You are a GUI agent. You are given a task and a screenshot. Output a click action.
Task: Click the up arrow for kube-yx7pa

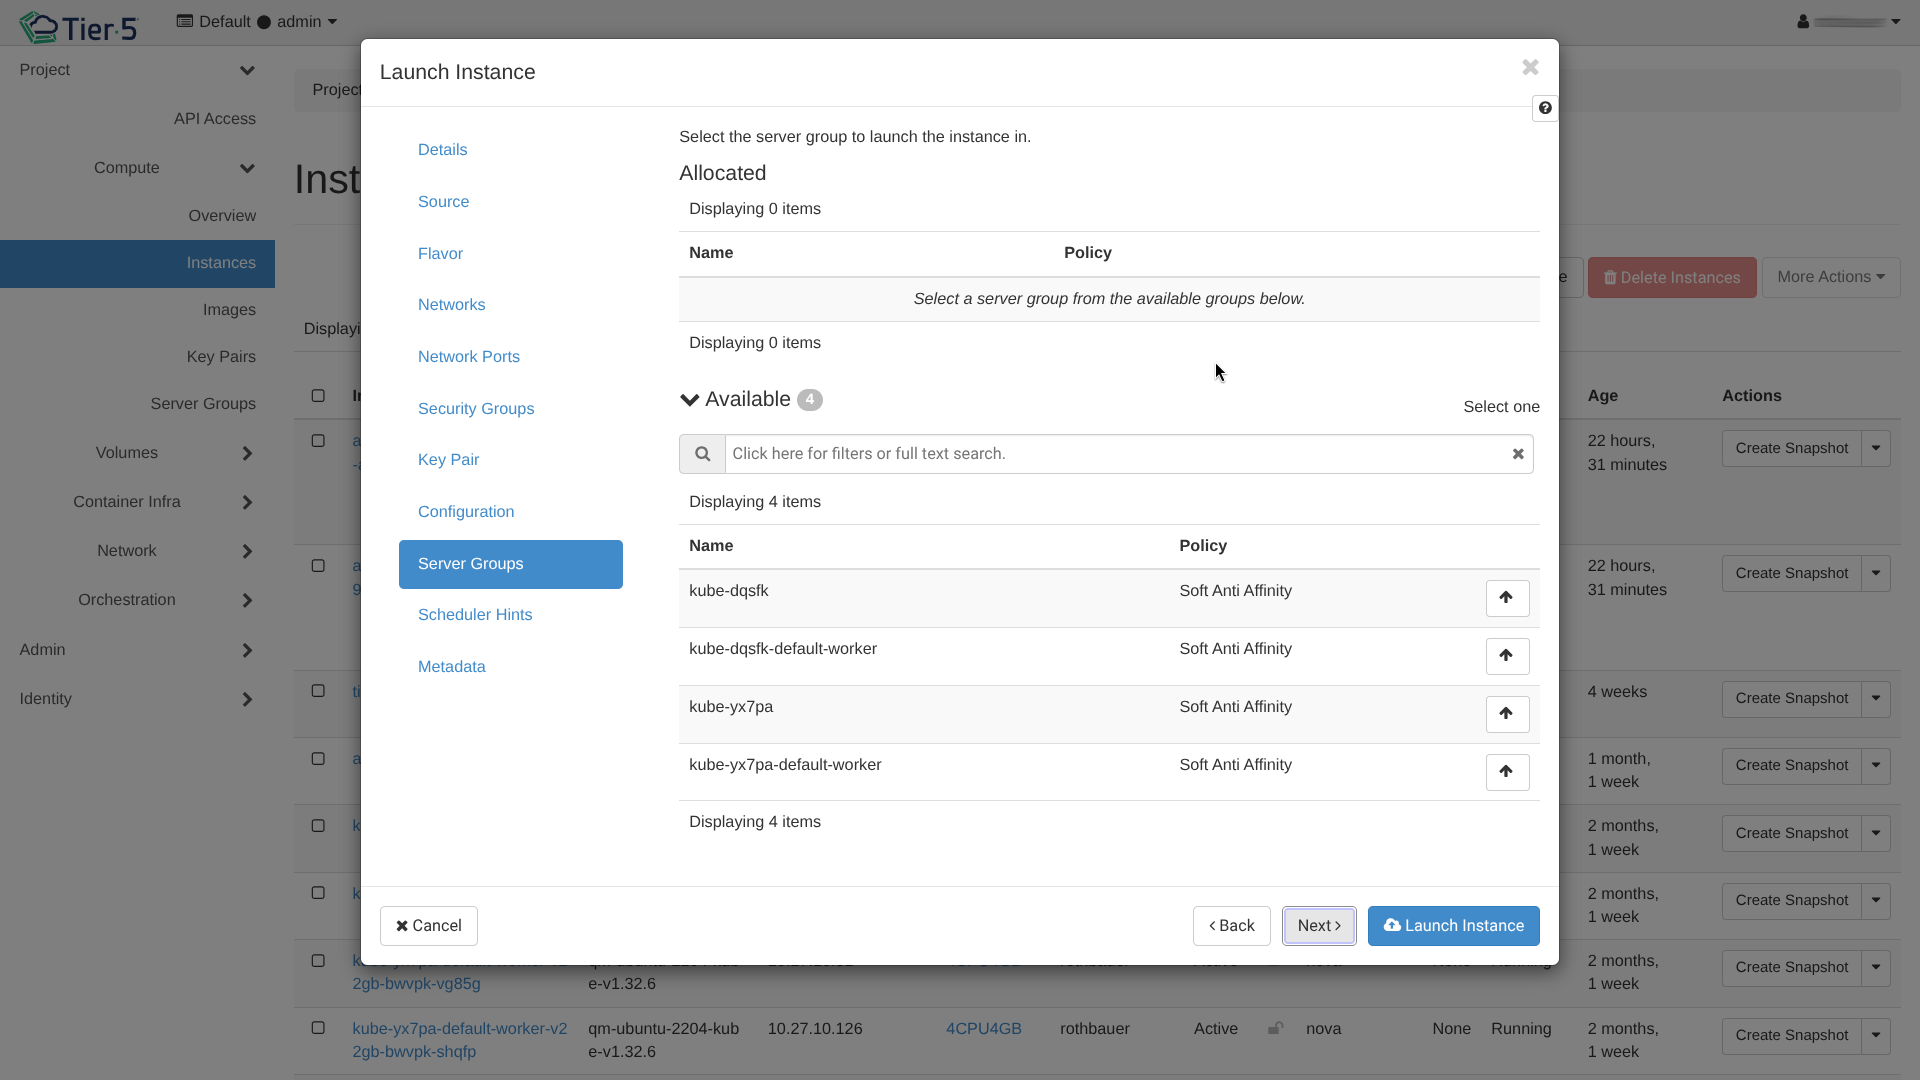1506,714
